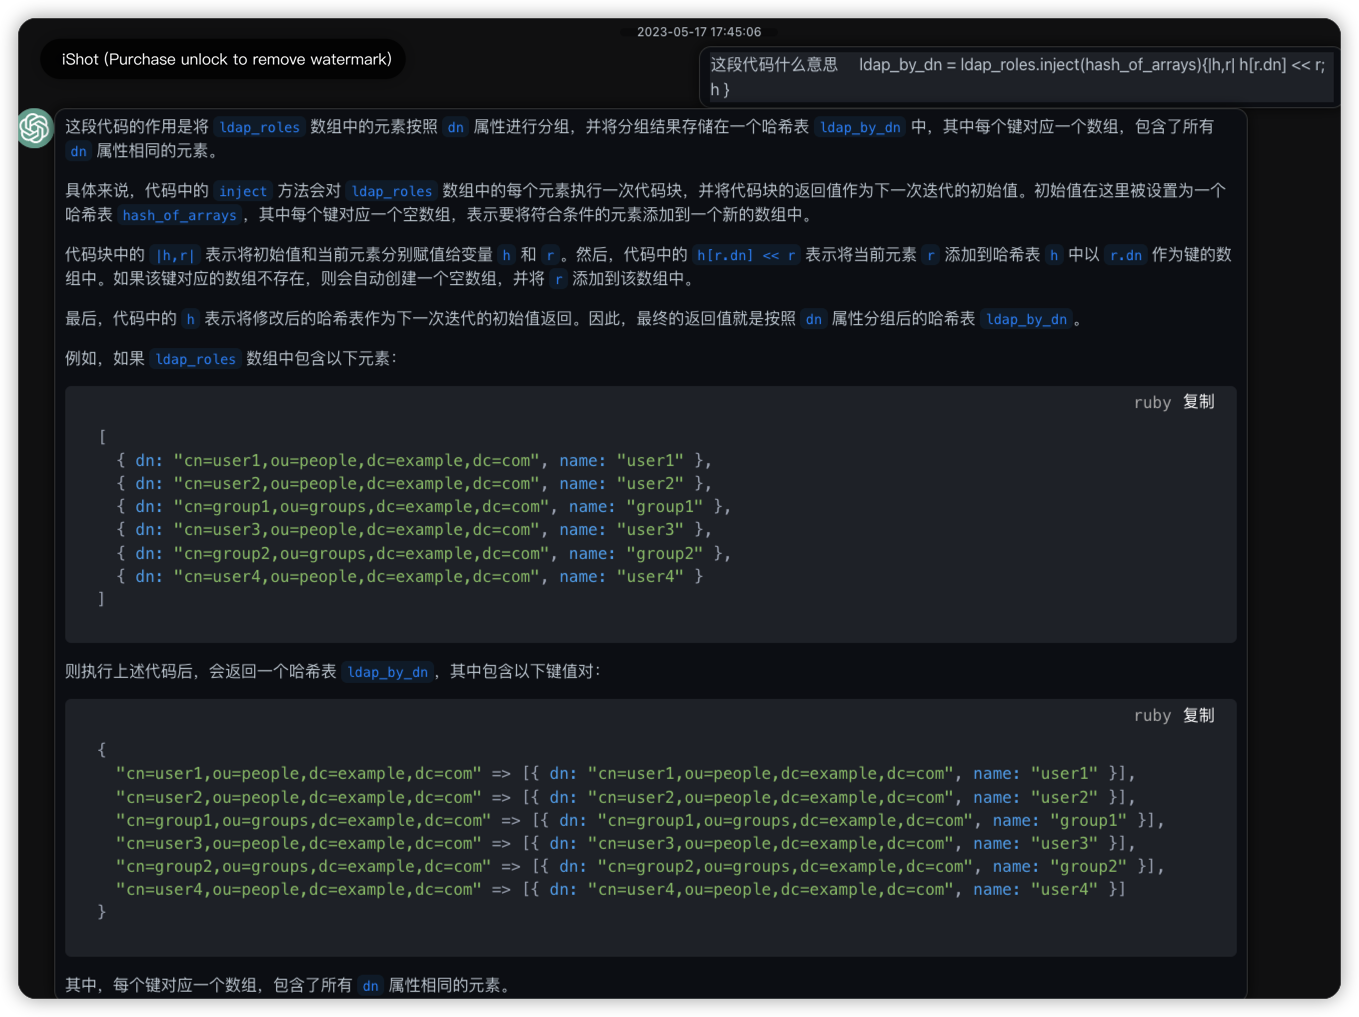Copy the first ruby code block
Screen dimensions: 1359x1017
pos(1198,402)
